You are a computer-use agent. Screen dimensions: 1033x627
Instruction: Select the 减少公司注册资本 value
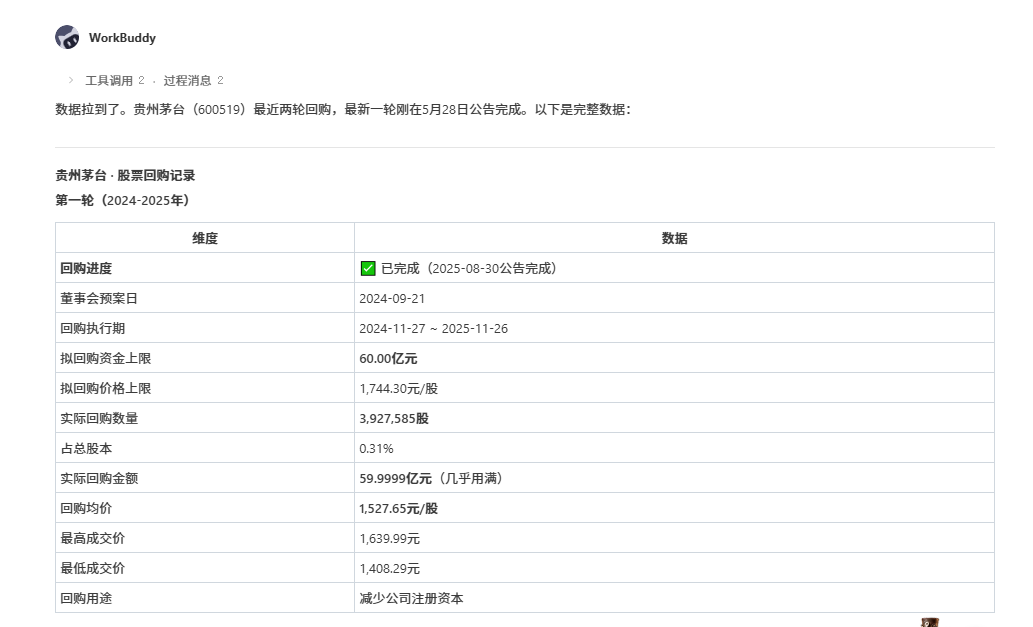coord(411,598)
